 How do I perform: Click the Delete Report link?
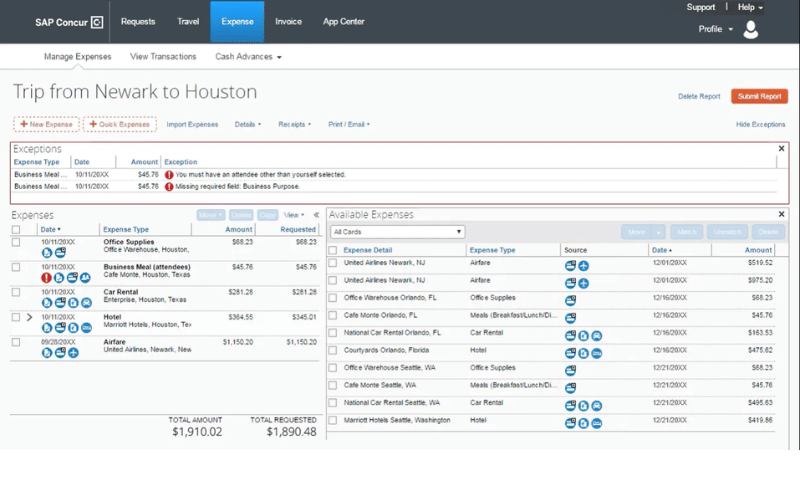tap(699, 97)
